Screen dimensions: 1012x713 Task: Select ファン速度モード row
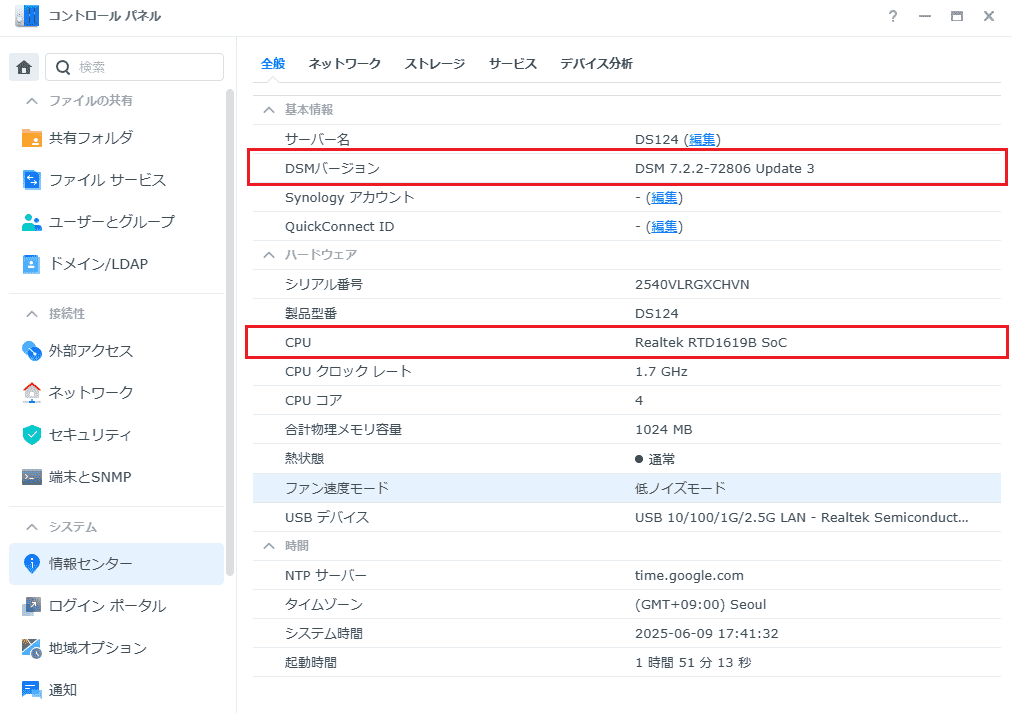[627, 488]
